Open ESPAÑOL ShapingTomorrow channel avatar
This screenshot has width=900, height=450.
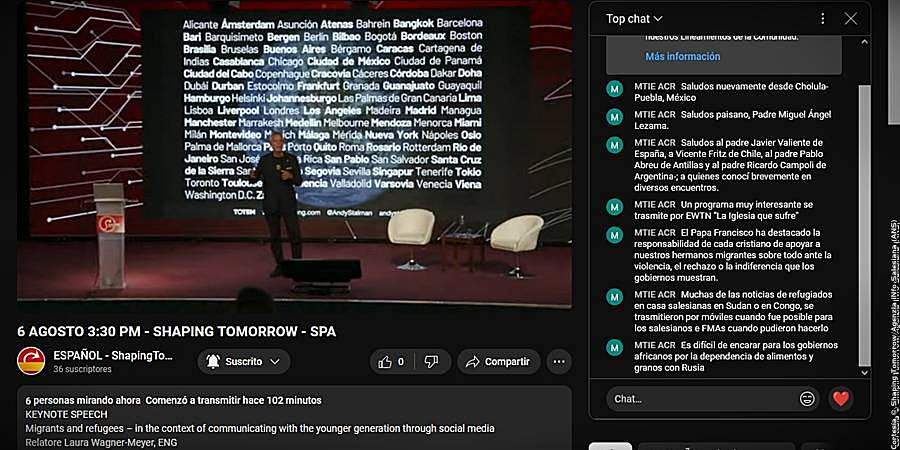coord(31,361)
